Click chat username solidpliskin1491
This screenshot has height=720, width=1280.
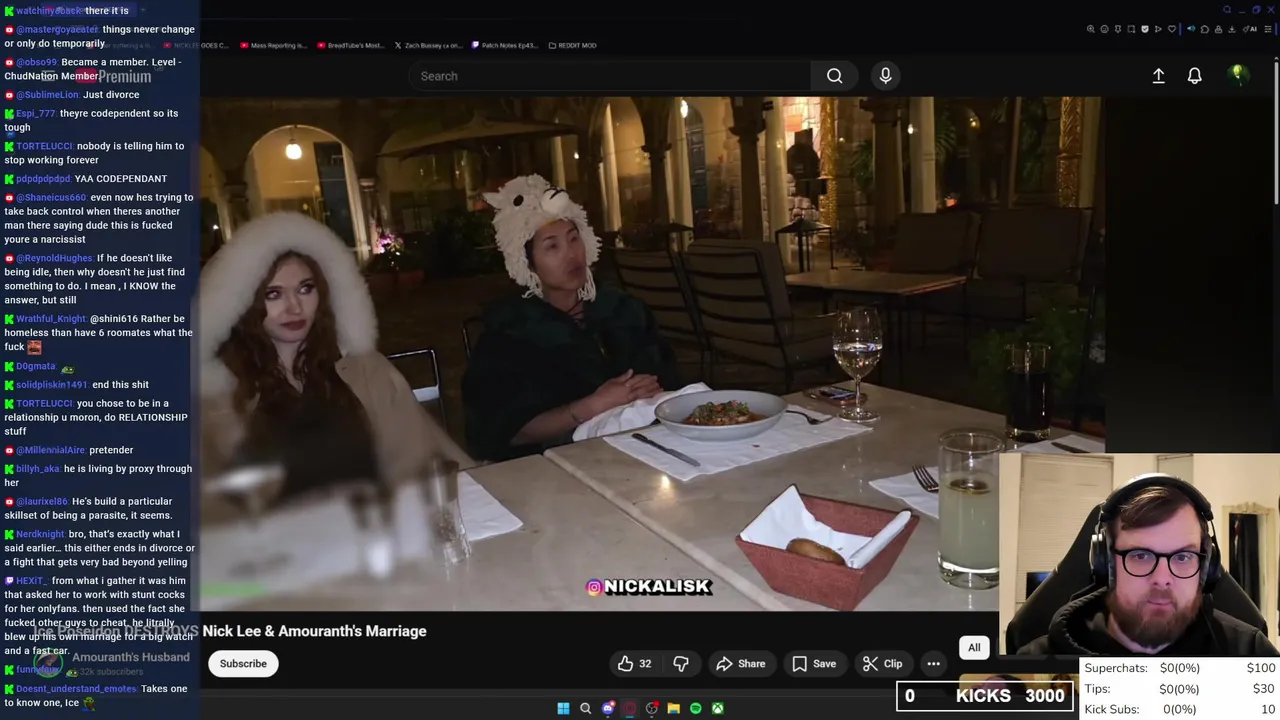(51, 385)
